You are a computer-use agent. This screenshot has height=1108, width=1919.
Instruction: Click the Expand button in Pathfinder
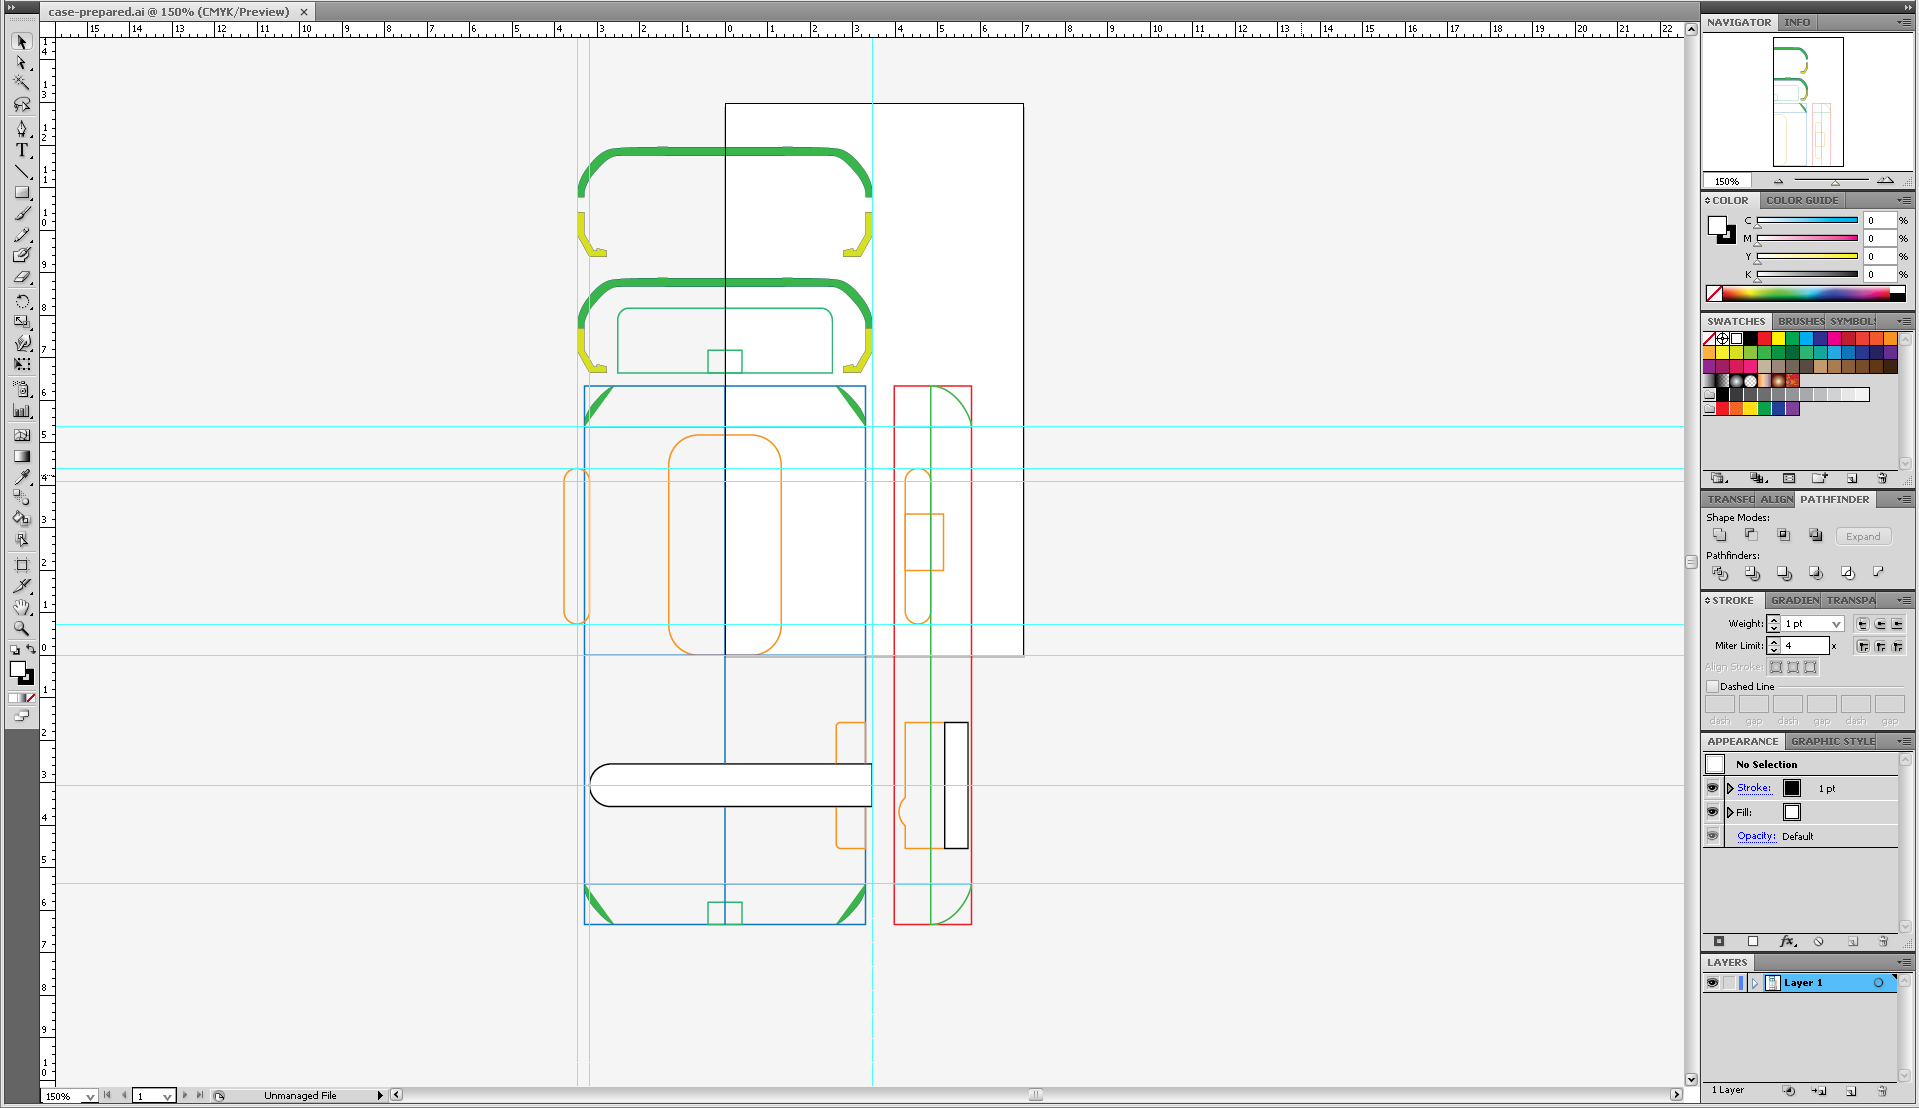coord(1862,536)
